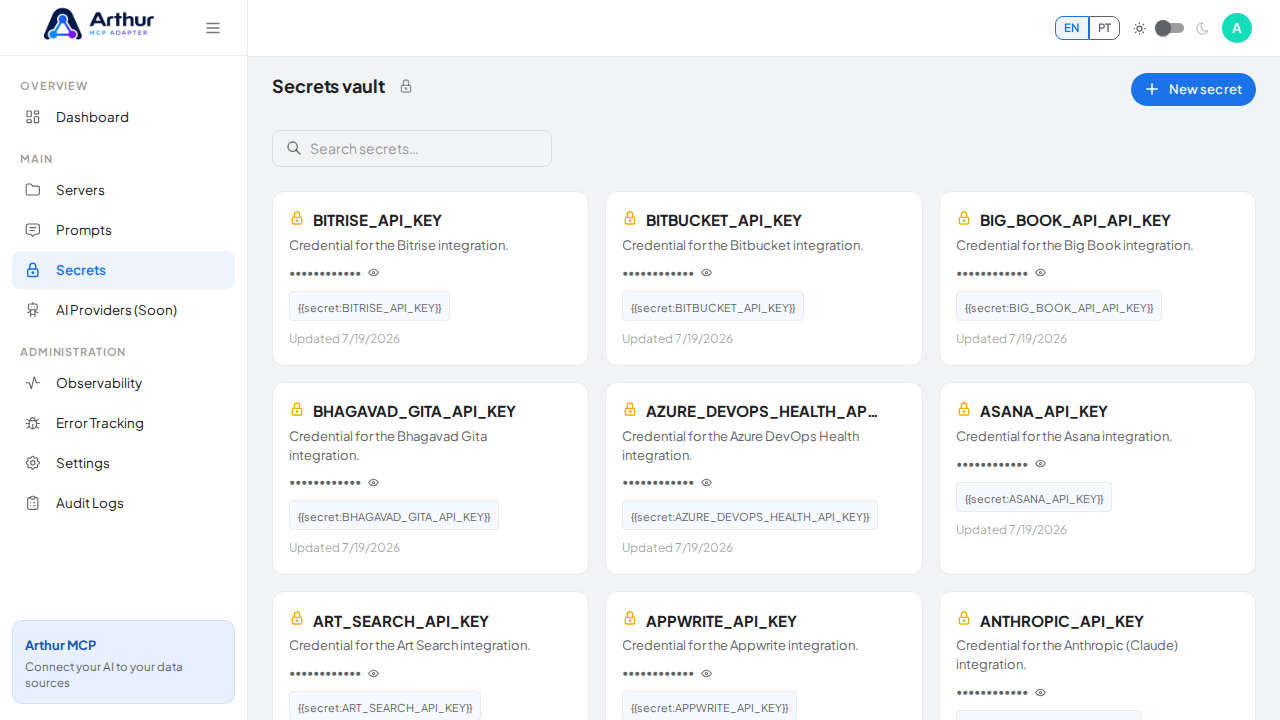Navigate to Observability
This screenshot has width=1280, height=720.
(x=123, y=383)
